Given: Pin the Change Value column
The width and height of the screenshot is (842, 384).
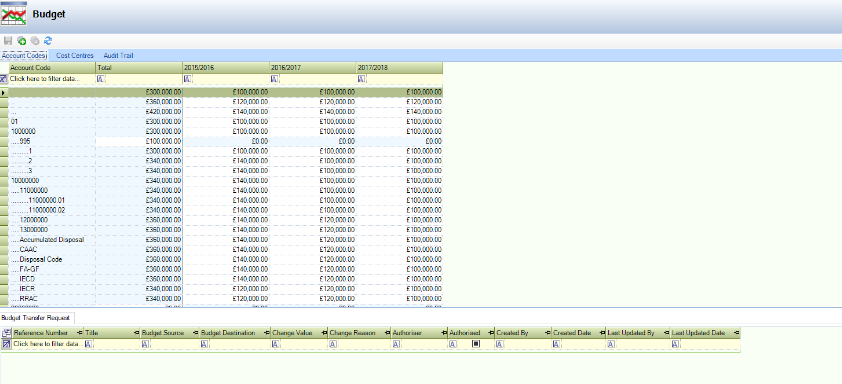Looking at the screenshot, I should [x=325, y=333].
